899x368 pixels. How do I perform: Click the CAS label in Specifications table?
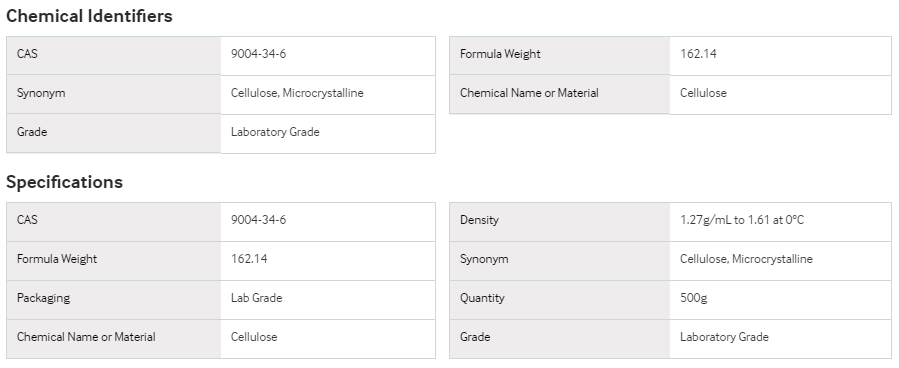coord(27,220)
